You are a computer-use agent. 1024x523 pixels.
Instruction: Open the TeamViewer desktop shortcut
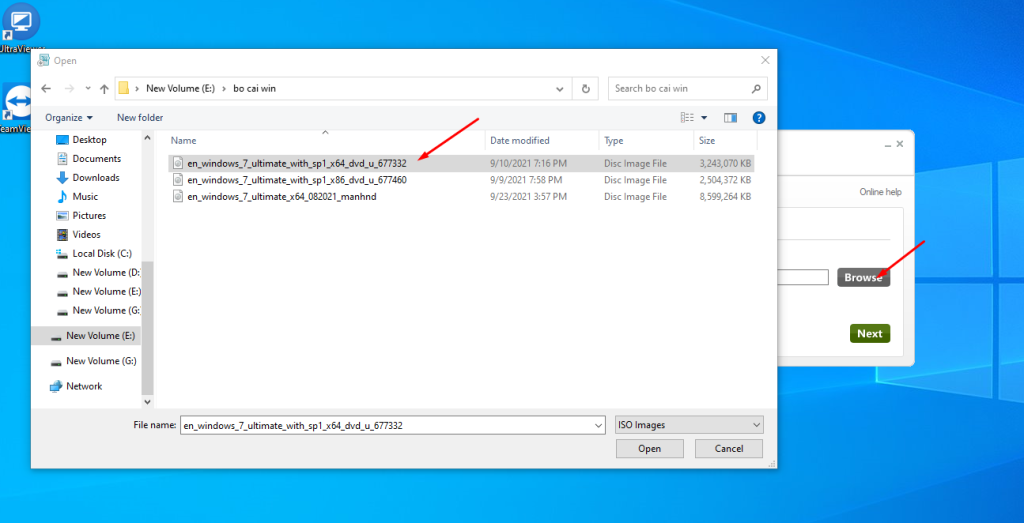click(18, 107)
